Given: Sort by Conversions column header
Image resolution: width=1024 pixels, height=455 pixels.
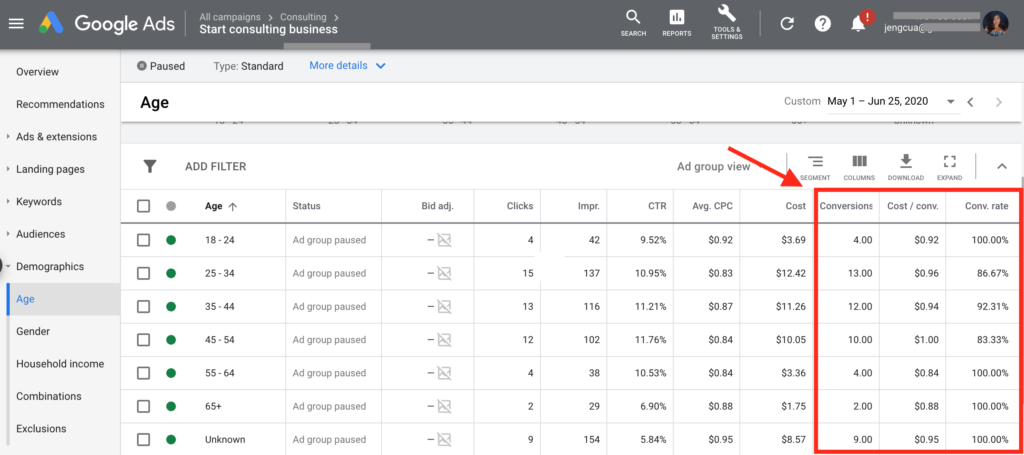Looking at the screenshot, I should 846,206.
